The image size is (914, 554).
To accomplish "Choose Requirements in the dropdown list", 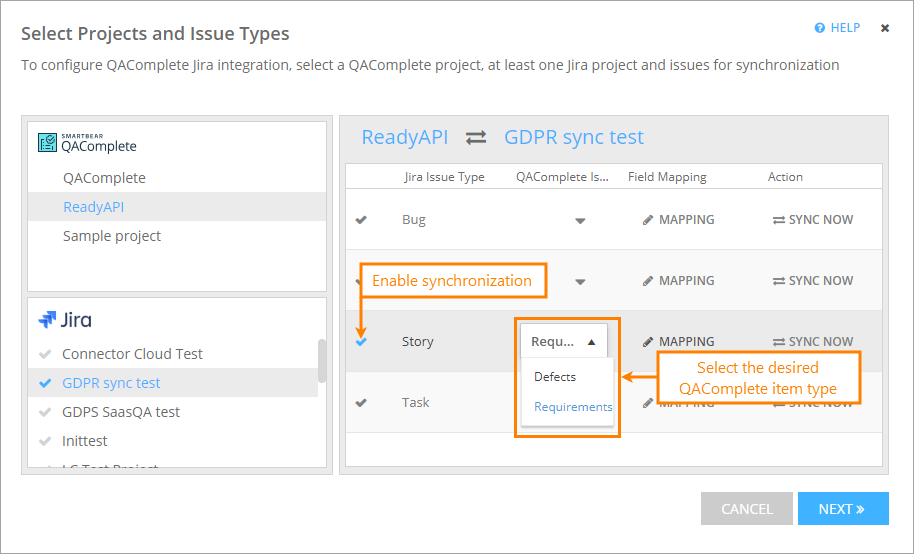I will point(573,407).
